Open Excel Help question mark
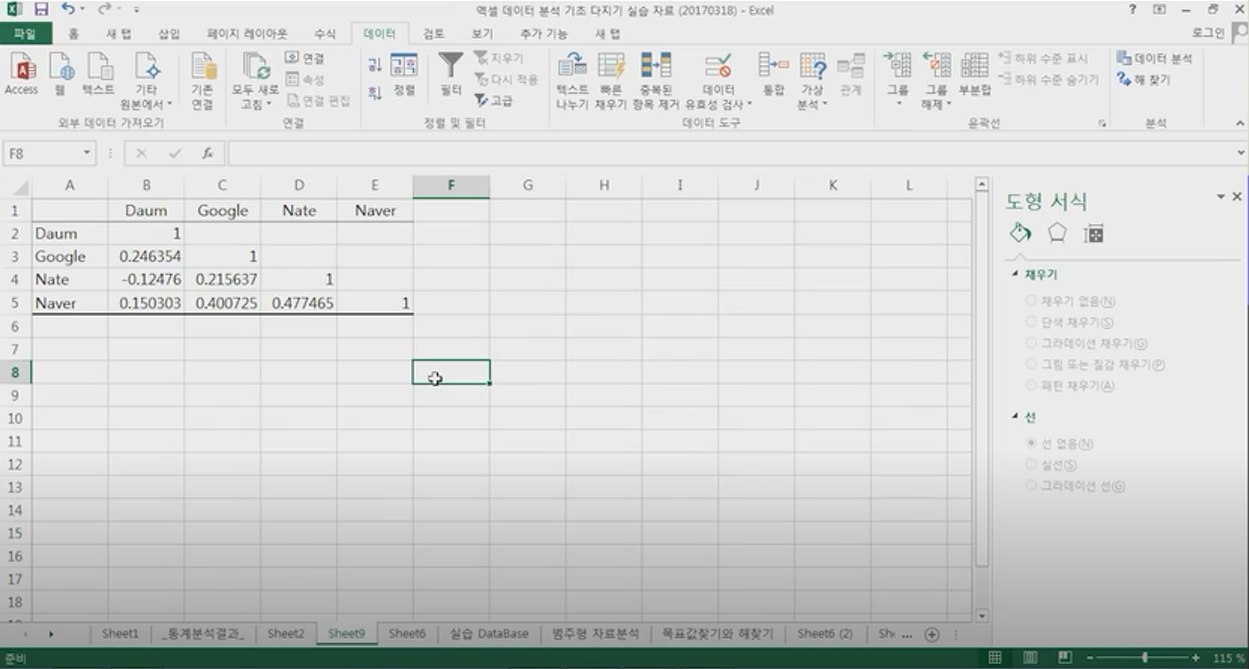 1133,9
